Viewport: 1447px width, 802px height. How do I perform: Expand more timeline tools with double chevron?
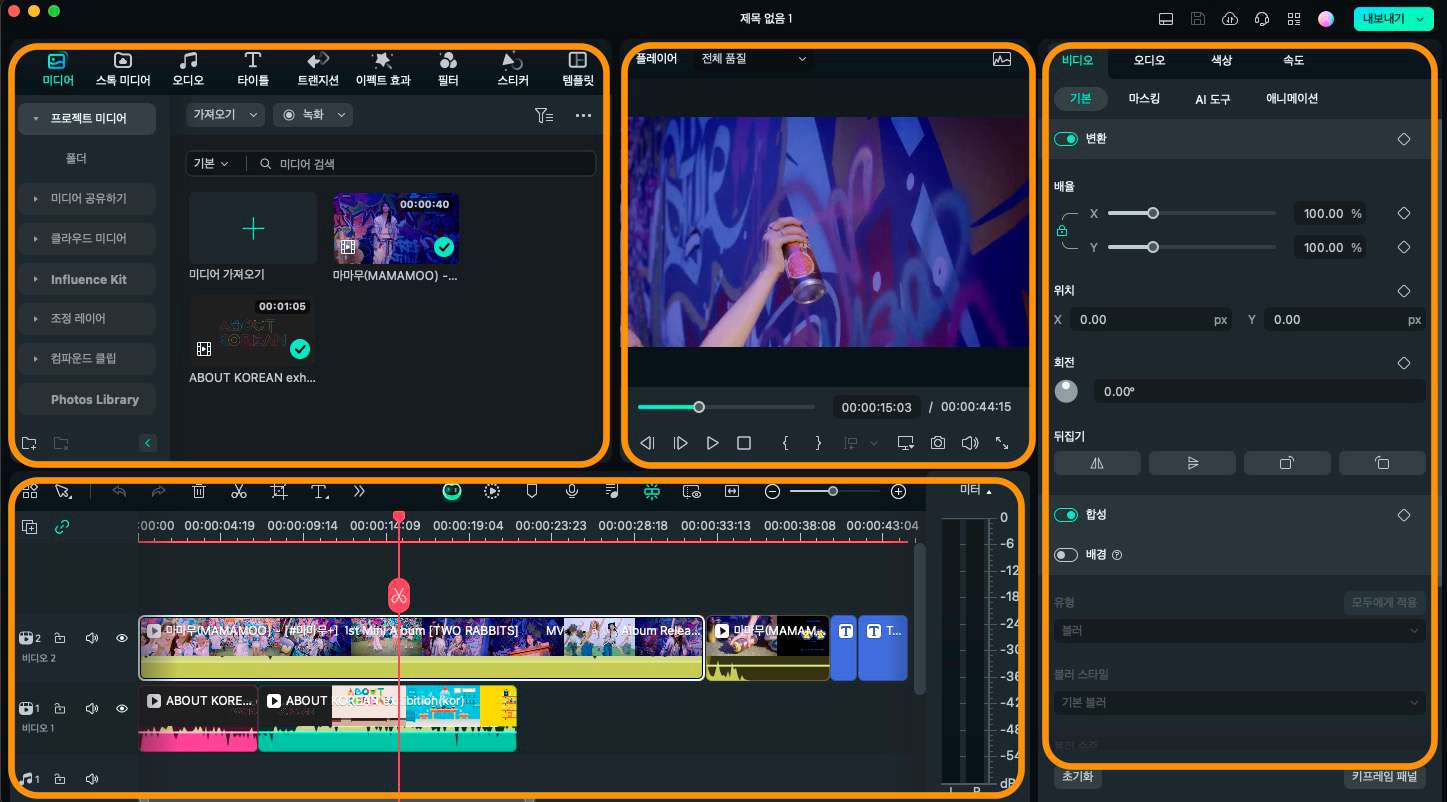[x=359, y=491]
